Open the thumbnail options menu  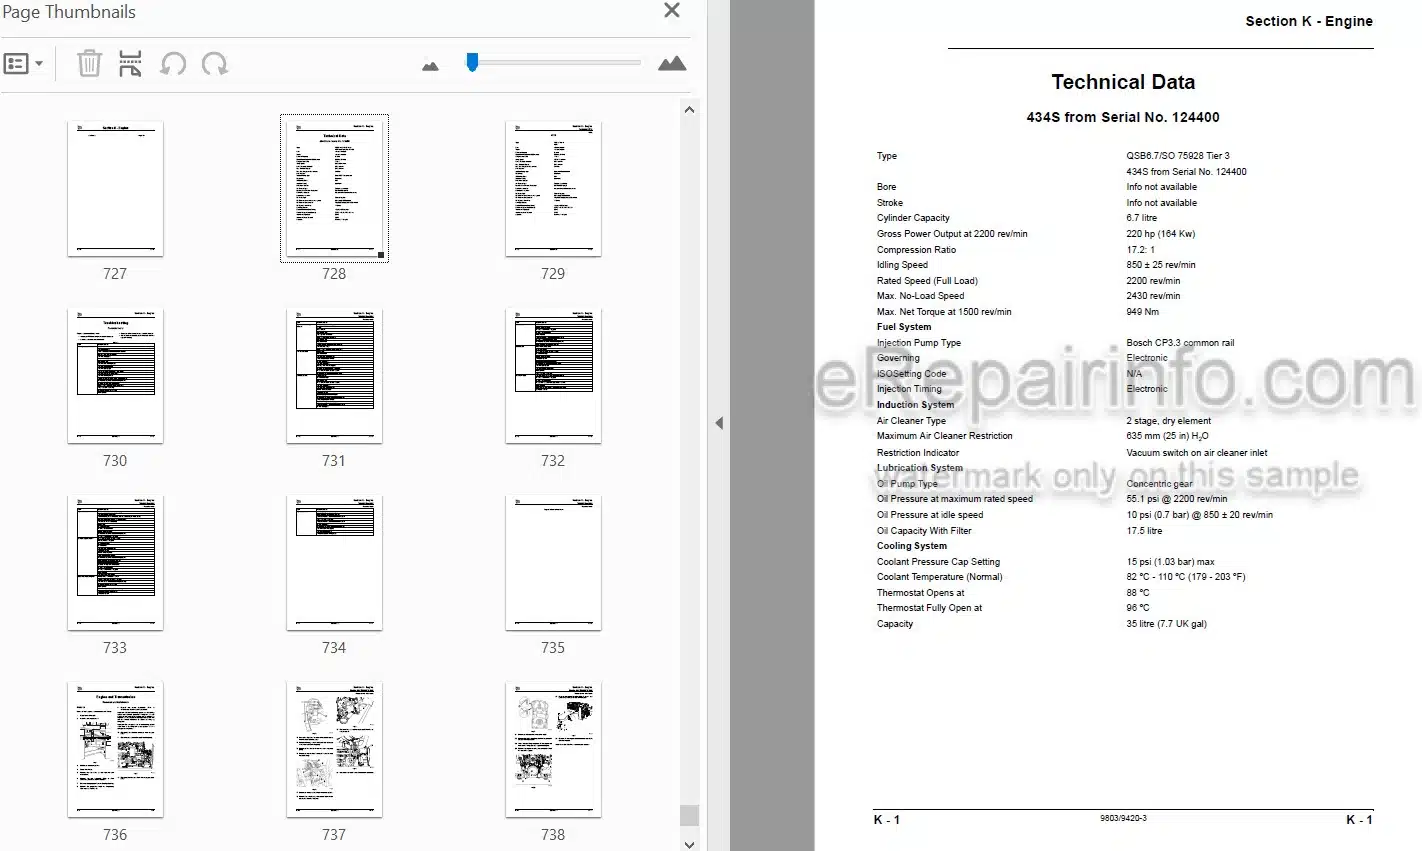[x=23, y=64]
